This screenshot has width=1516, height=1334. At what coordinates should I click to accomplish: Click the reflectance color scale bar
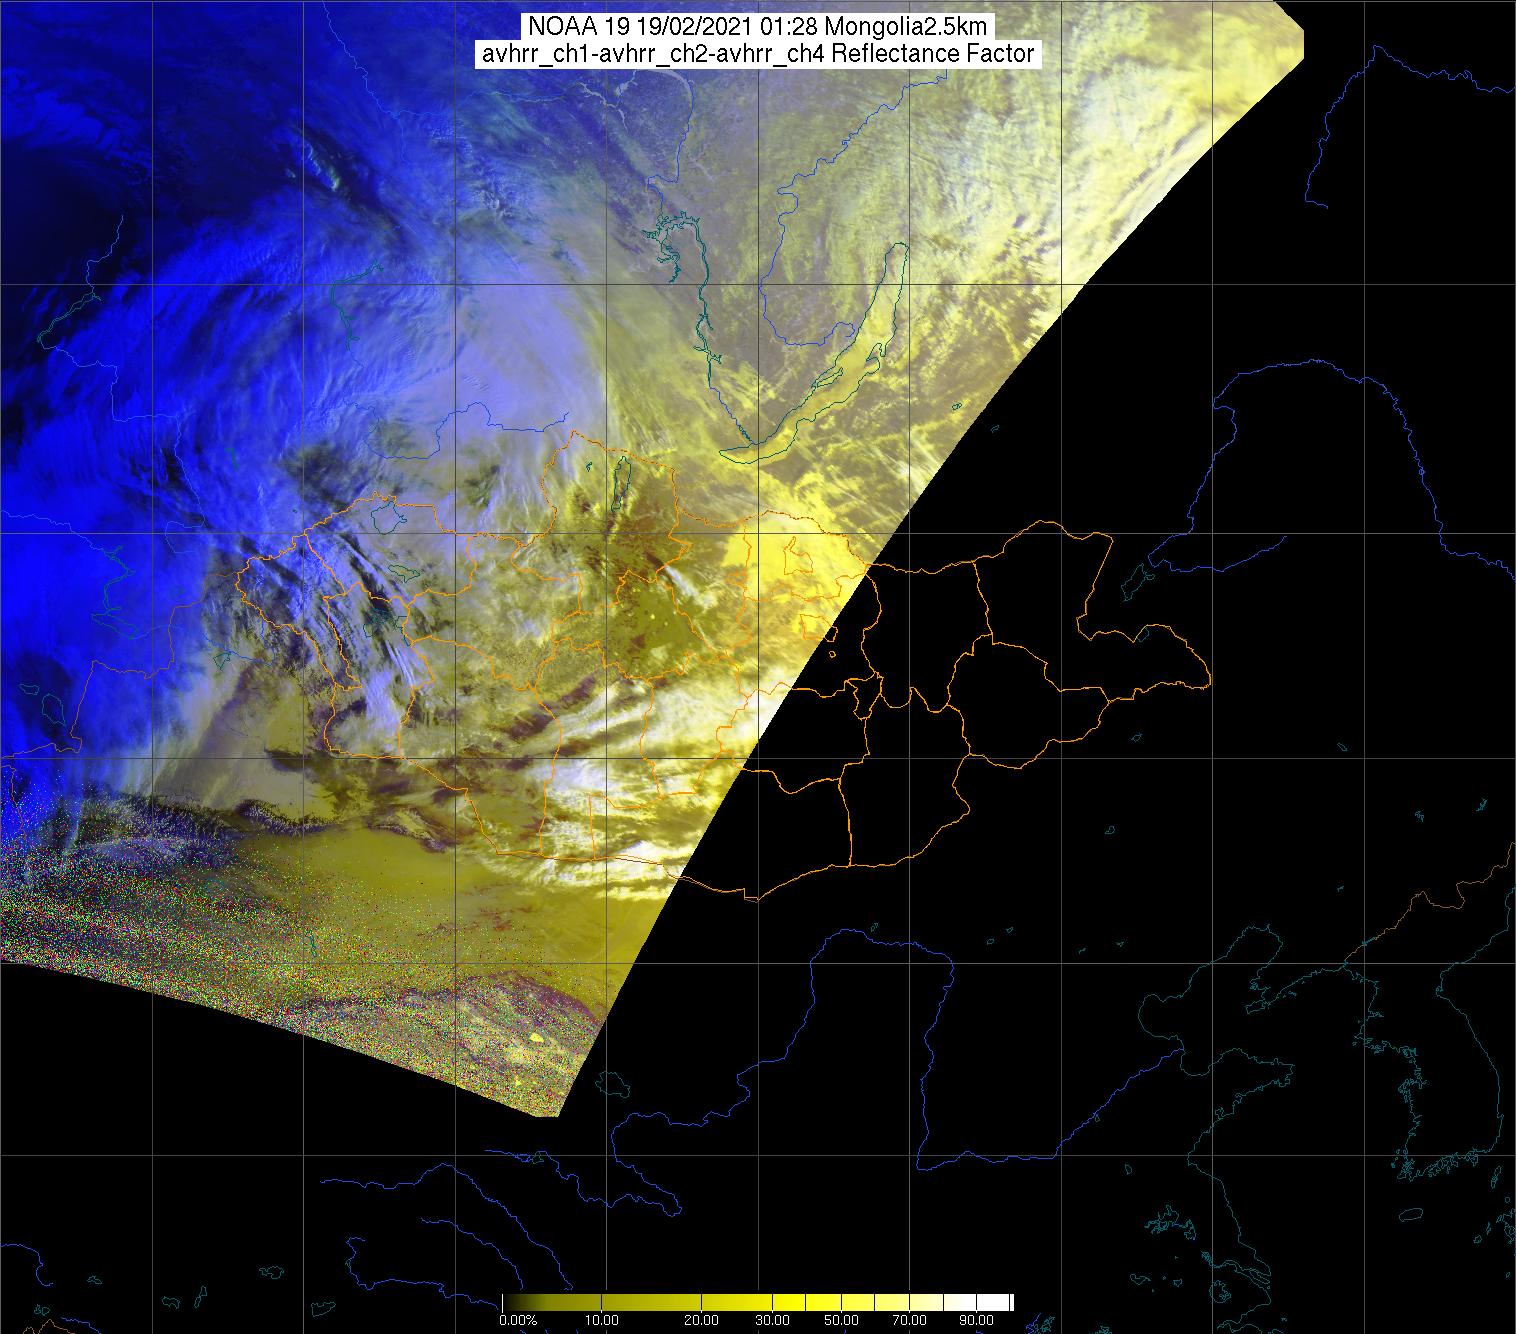pyautogui.click(x=758, y=1302)
